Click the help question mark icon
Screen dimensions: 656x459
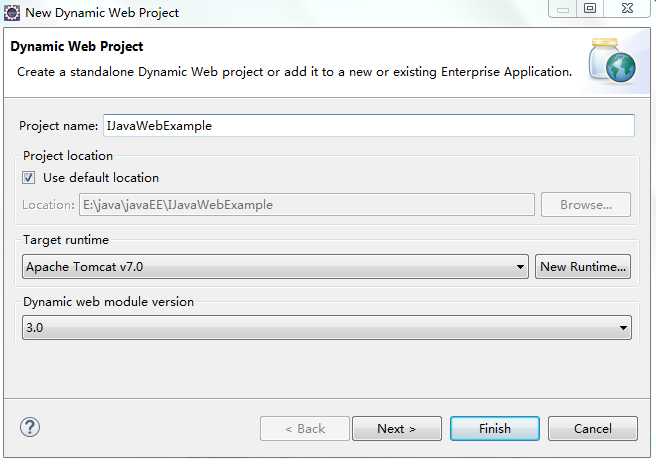[30, 427]
